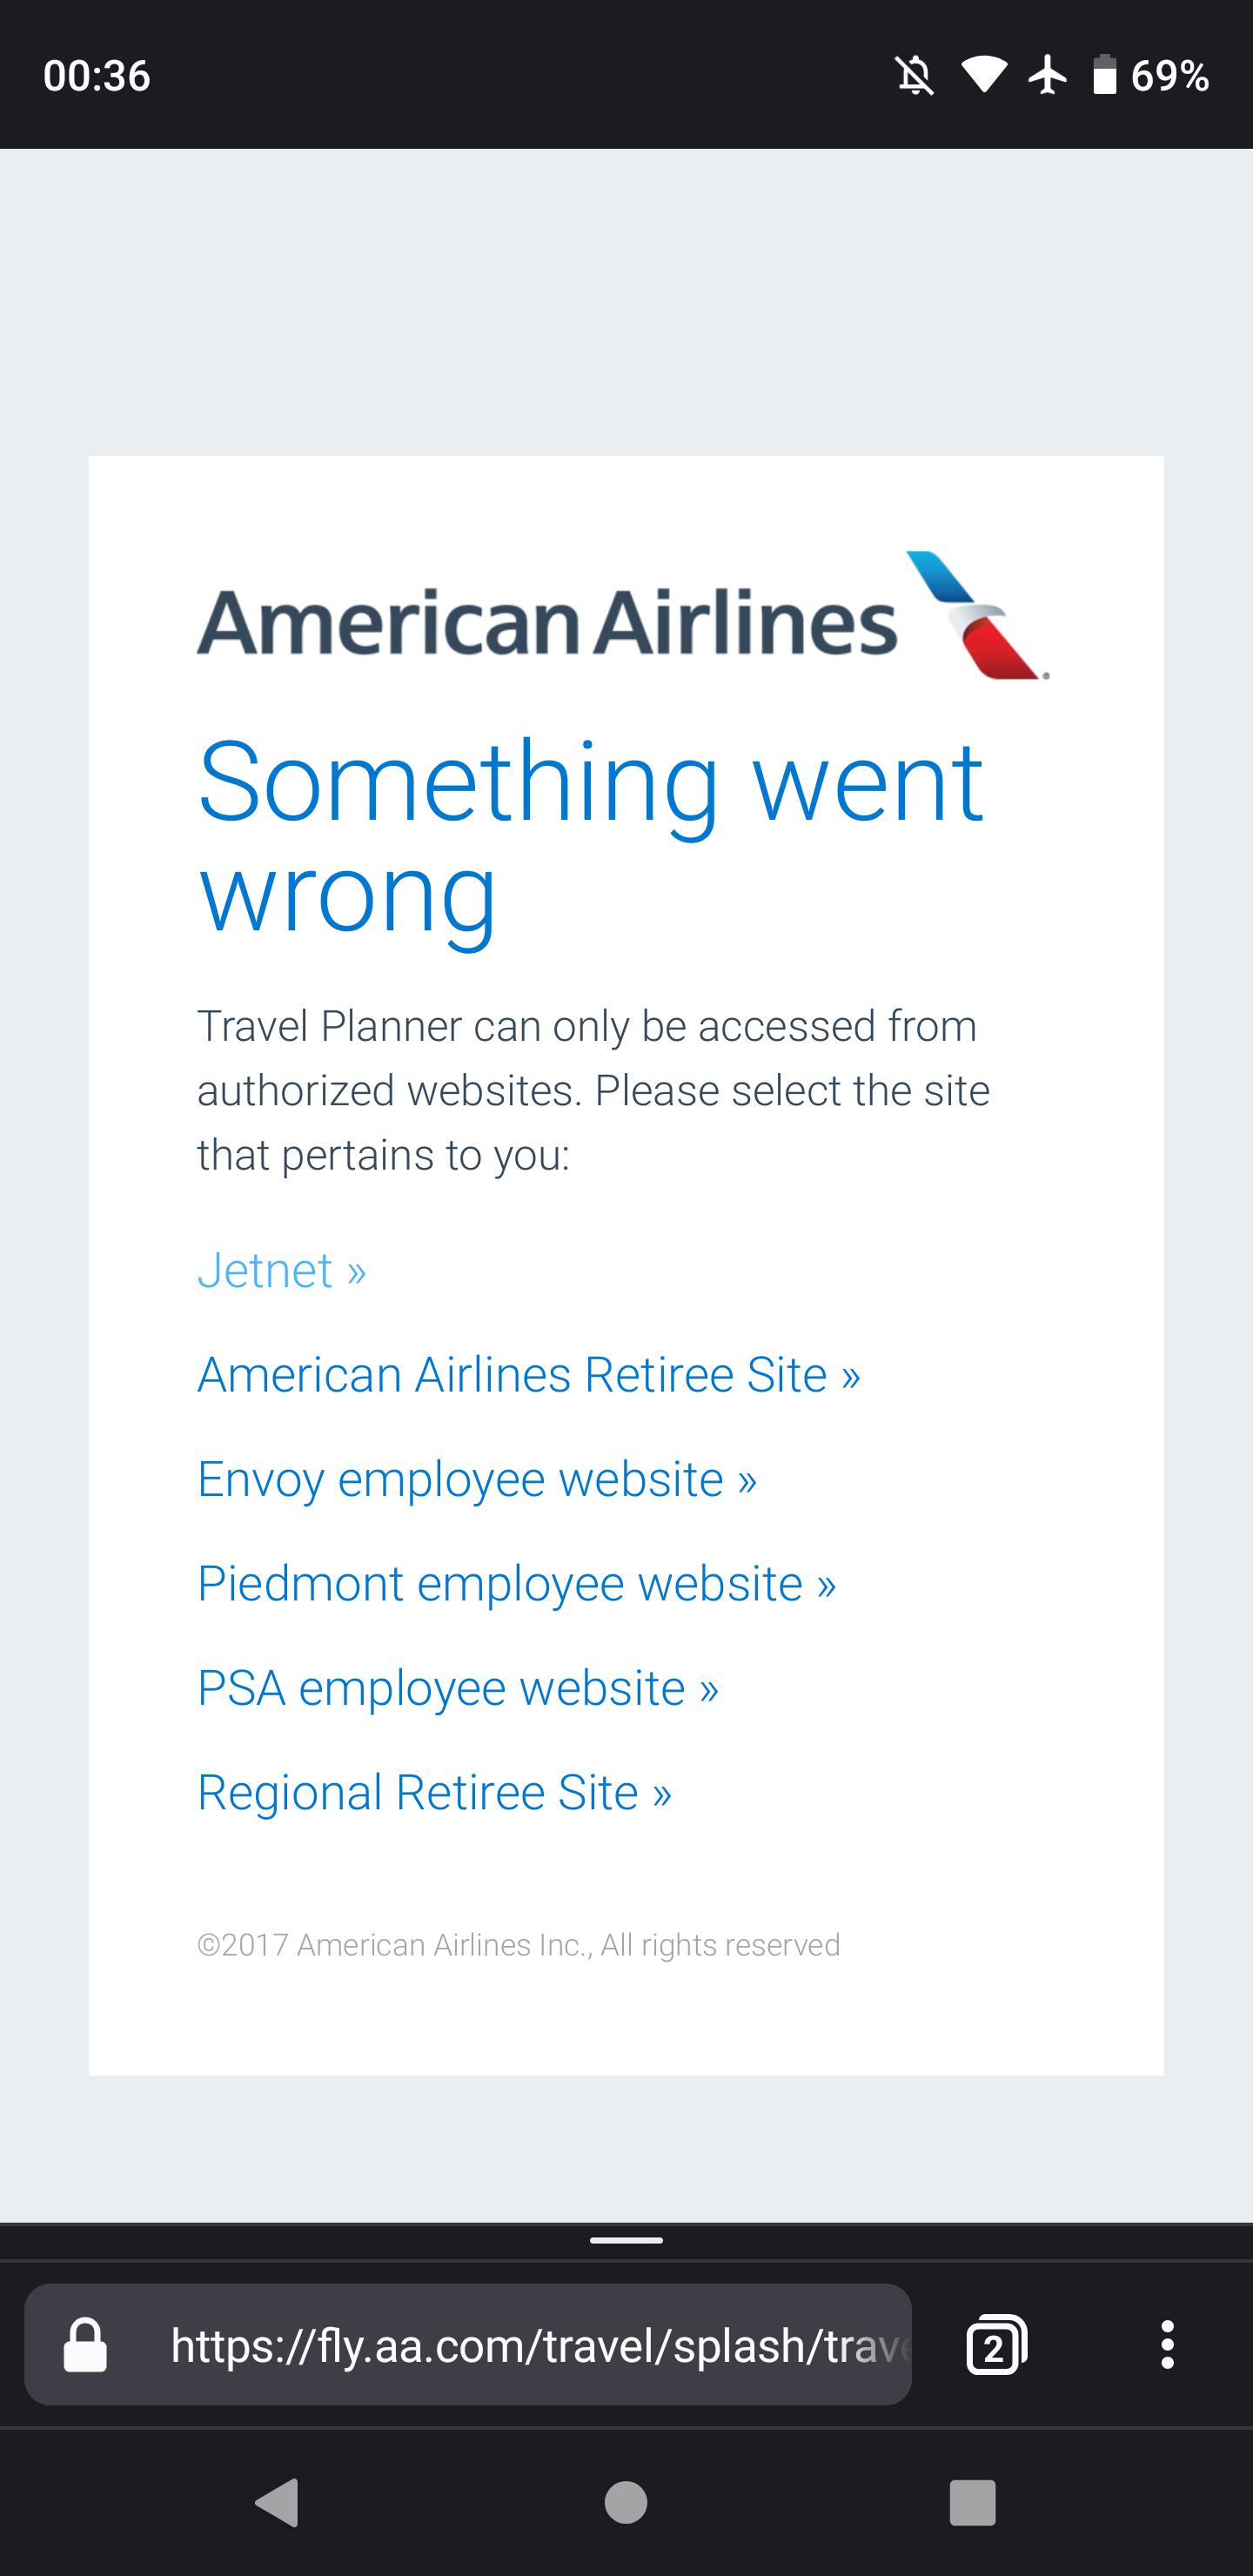Tap the battery 69% indicator
The height and width of the screenshot is (2576, 1253).
tap(1150, 76)
